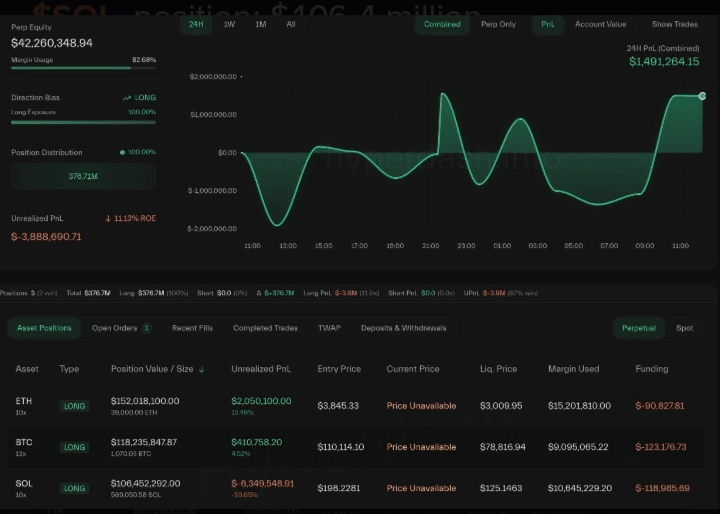Click the LONG trend arrow icon beside Direction Bias

click(127, 98)
